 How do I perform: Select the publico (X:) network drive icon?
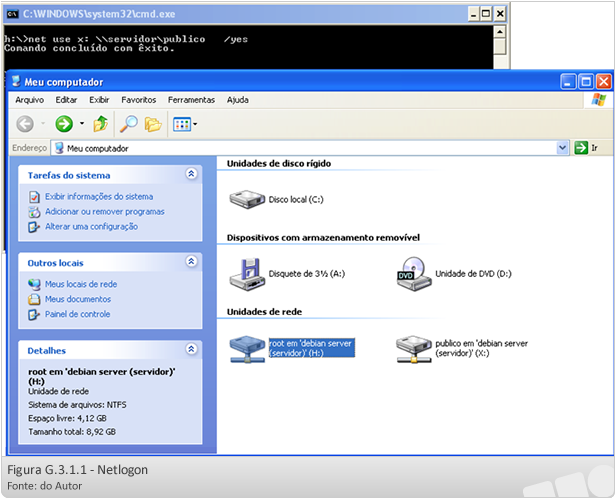tap(414, 349)
